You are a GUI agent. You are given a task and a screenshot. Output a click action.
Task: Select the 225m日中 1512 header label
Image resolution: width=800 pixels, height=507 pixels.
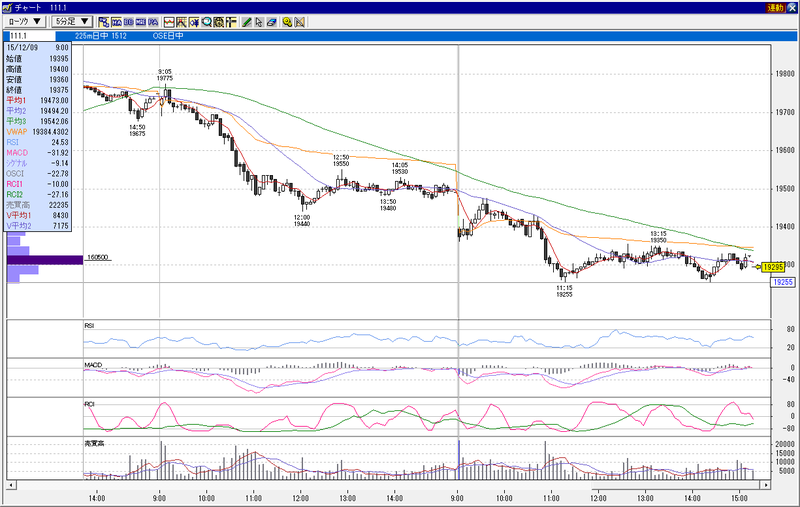[101, 36]
